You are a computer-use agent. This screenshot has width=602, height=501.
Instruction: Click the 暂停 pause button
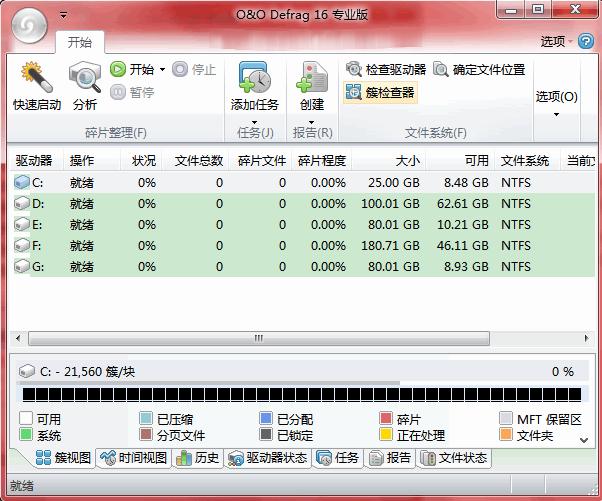pyautogui.click(x=132, y=92)
